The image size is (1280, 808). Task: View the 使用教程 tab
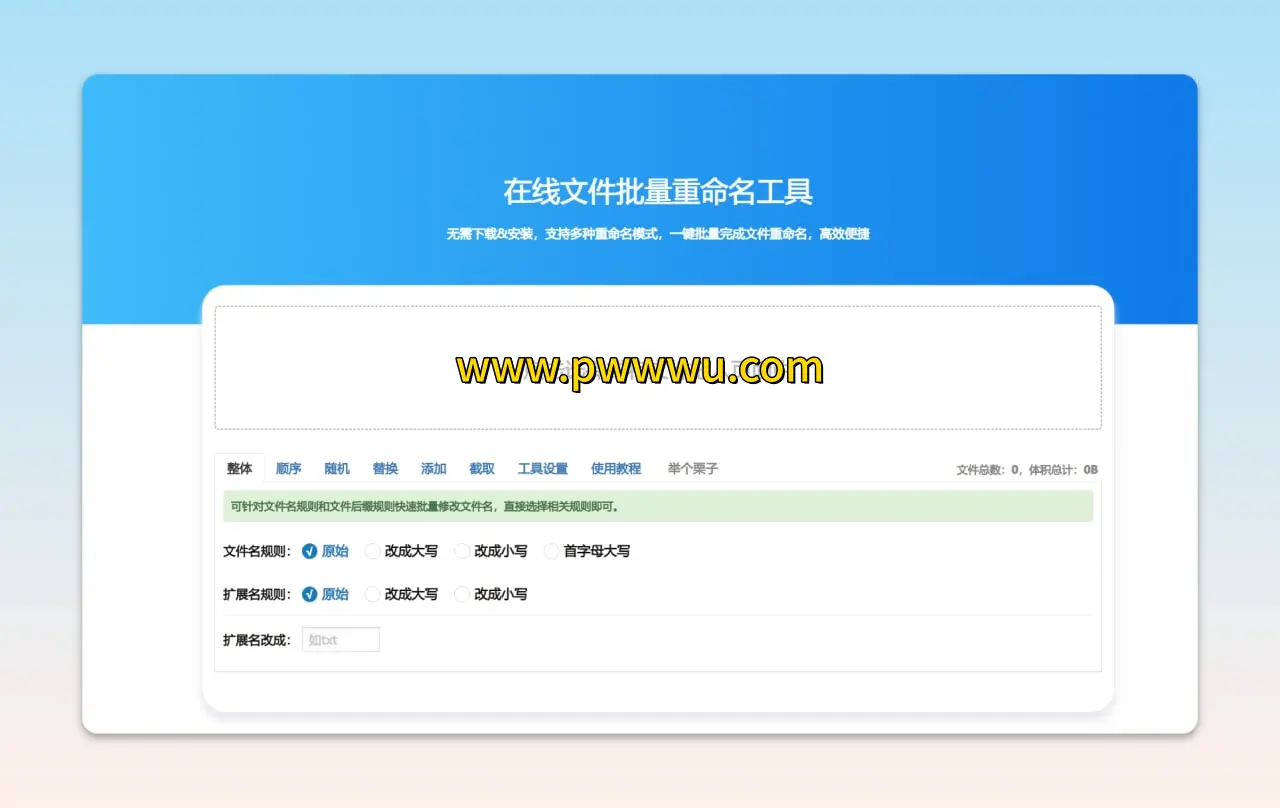[x=615, y=468]
